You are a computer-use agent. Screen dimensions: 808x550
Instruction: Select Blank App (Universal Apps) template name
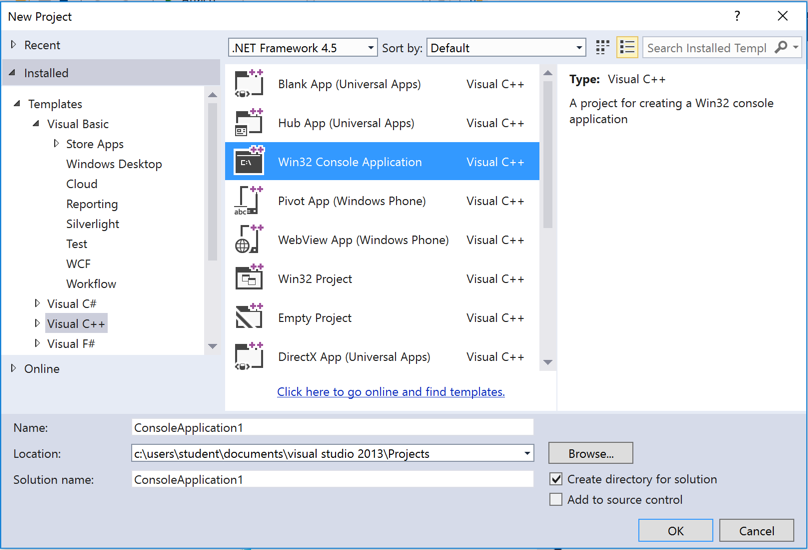[349, 84]
